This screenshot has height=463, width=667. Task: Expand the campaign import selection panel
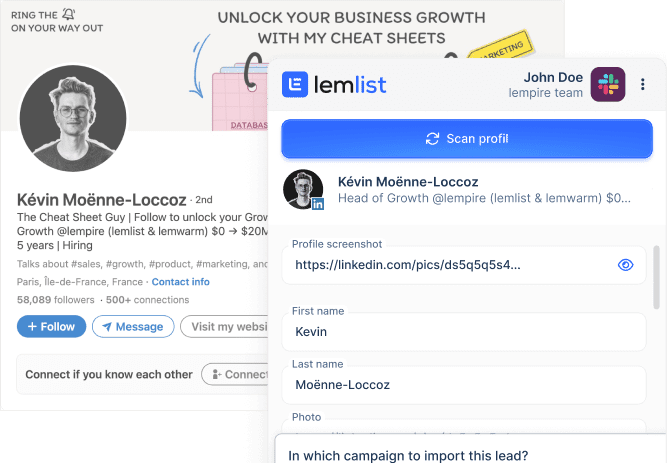click(x=470, y=449)
